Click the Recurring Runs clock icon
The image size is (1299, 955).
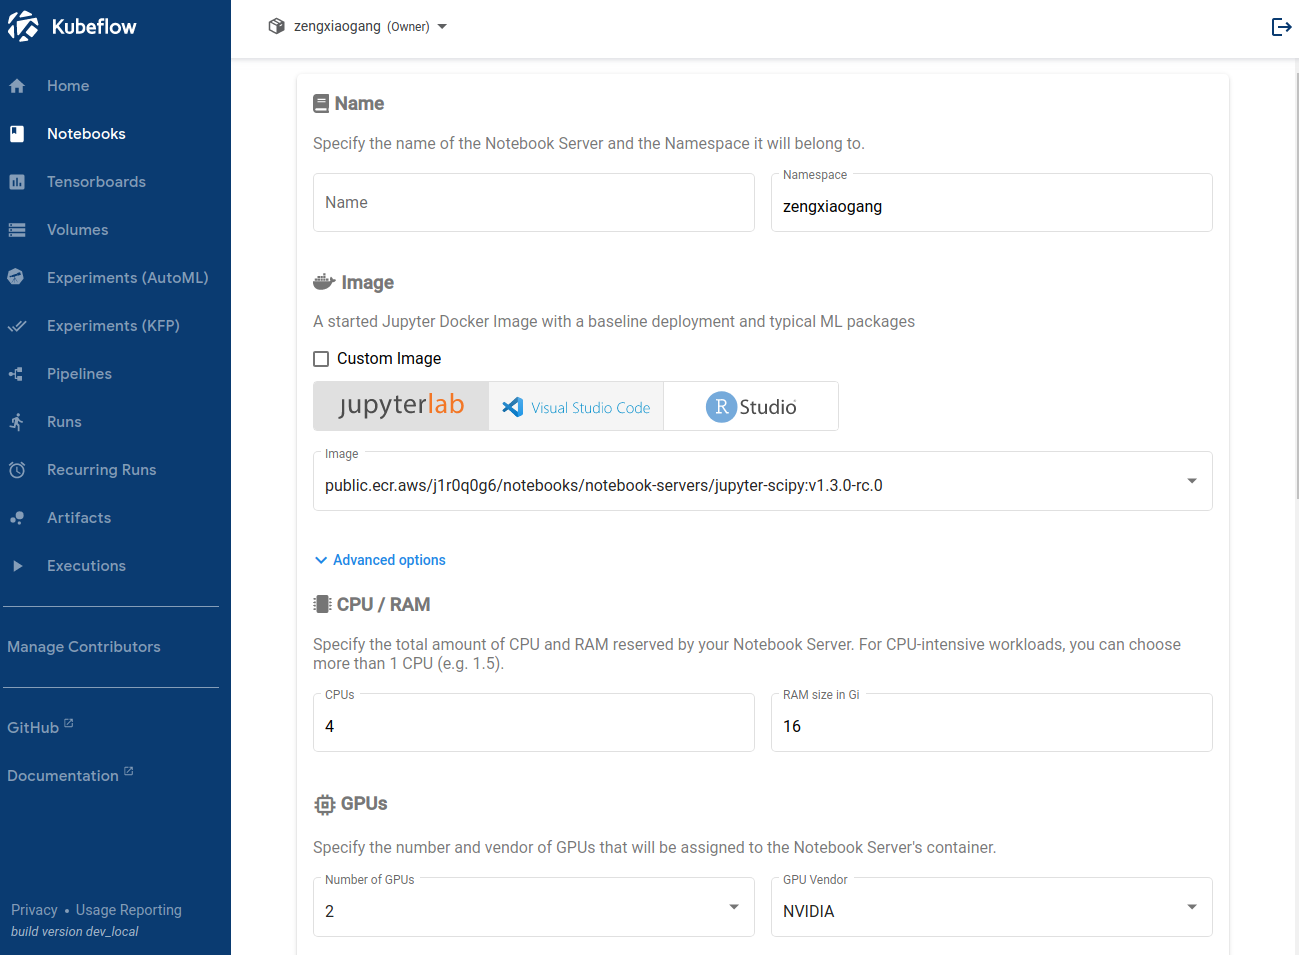[x=17, y=470]
